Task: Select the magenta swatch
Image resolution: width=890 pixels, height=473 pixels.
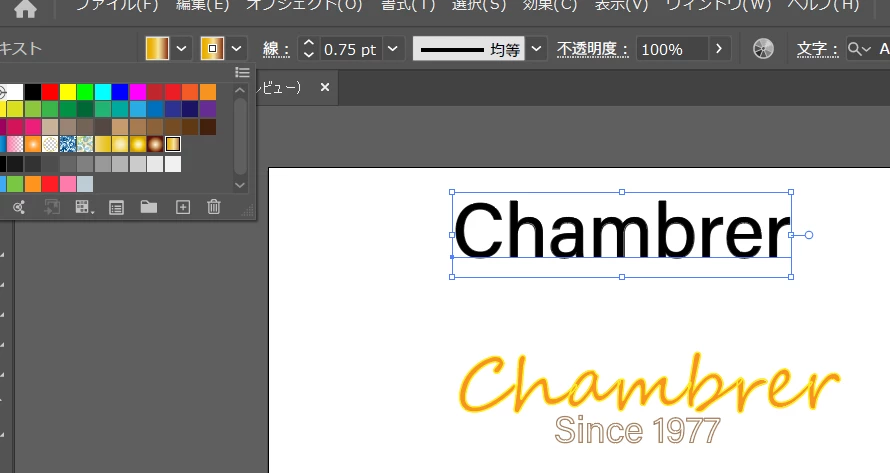Action: [x=138, y=91]
